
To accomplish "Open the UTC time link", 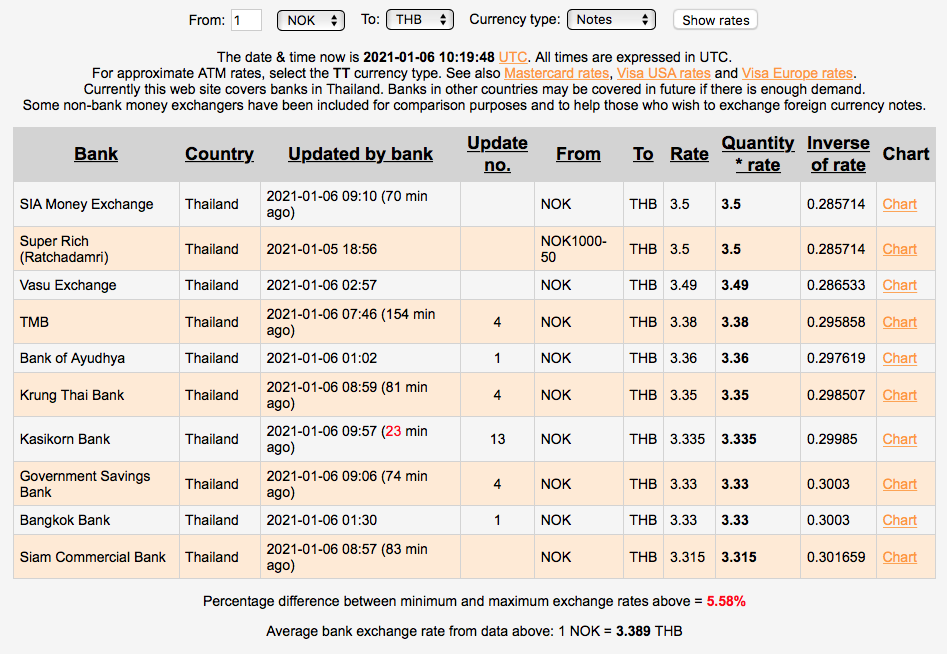I will [513, 57].
